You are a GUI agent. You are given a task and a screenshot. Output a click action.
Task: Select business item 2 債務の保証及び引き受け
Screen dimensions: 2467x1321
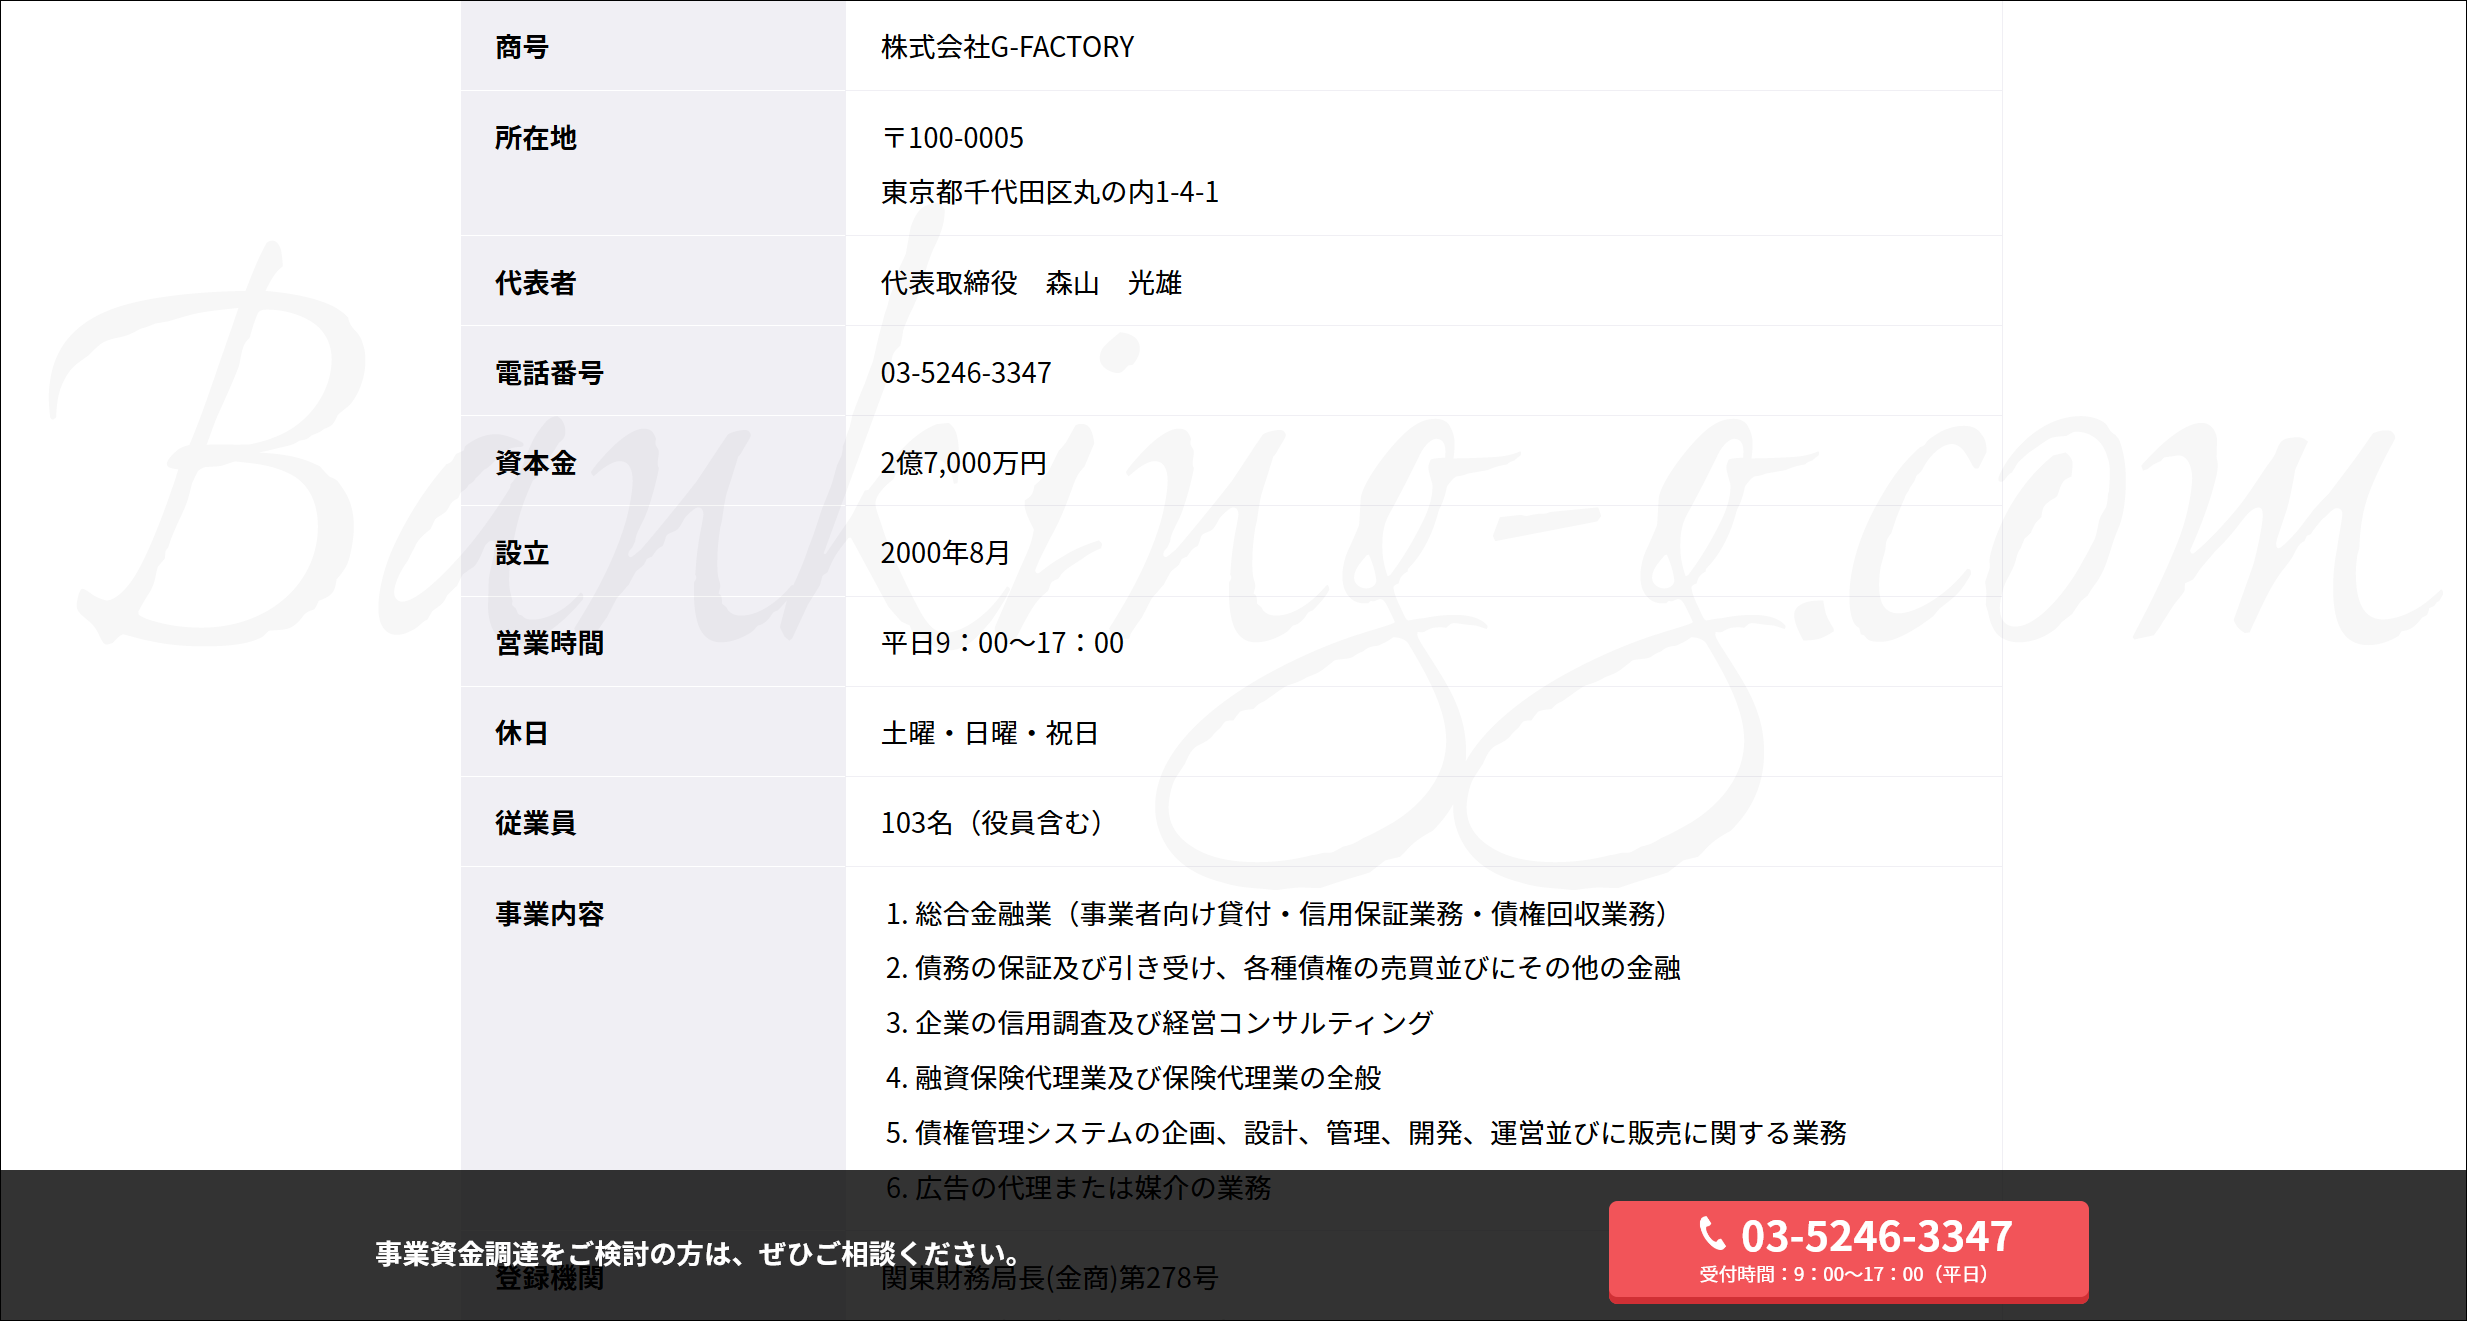1283,968
